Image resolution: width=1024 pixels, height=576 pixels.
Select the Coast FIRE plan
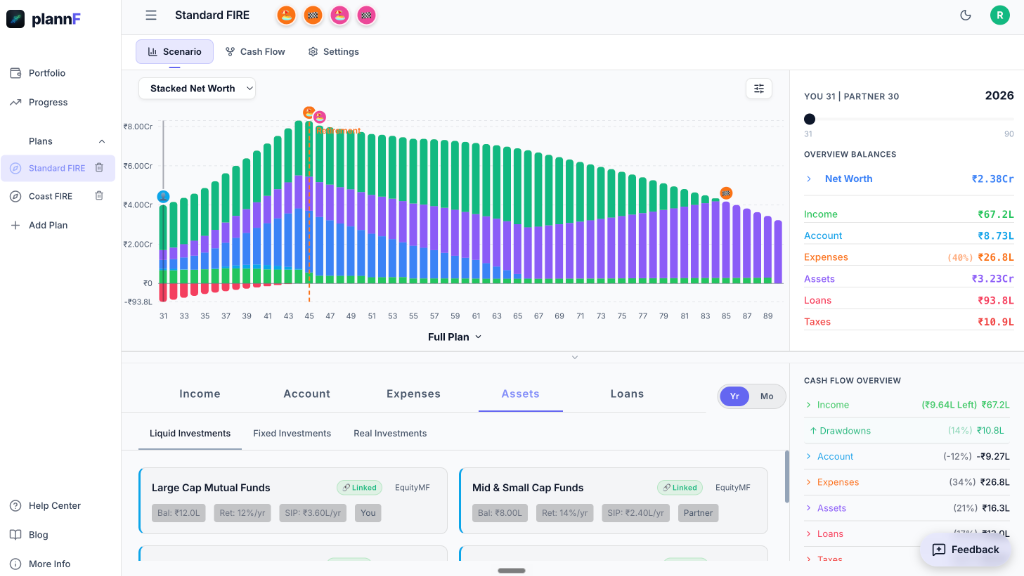pos(50,196)
